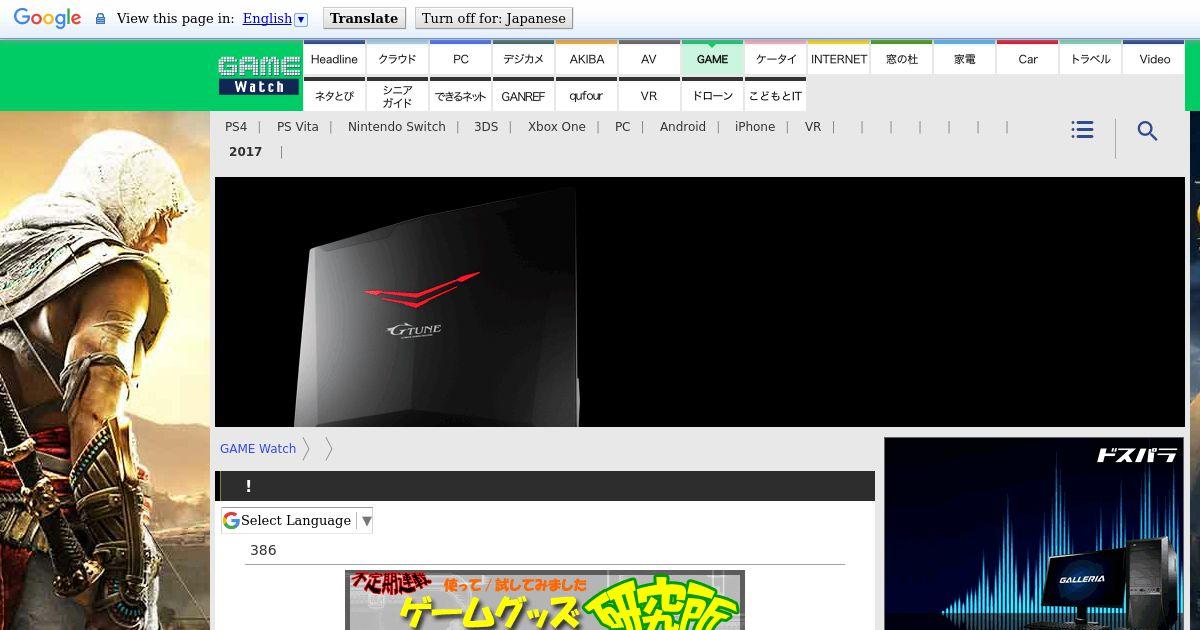Open the シニアガイド tab
This screenshot has height=630, width=1200.
point(397,95)
